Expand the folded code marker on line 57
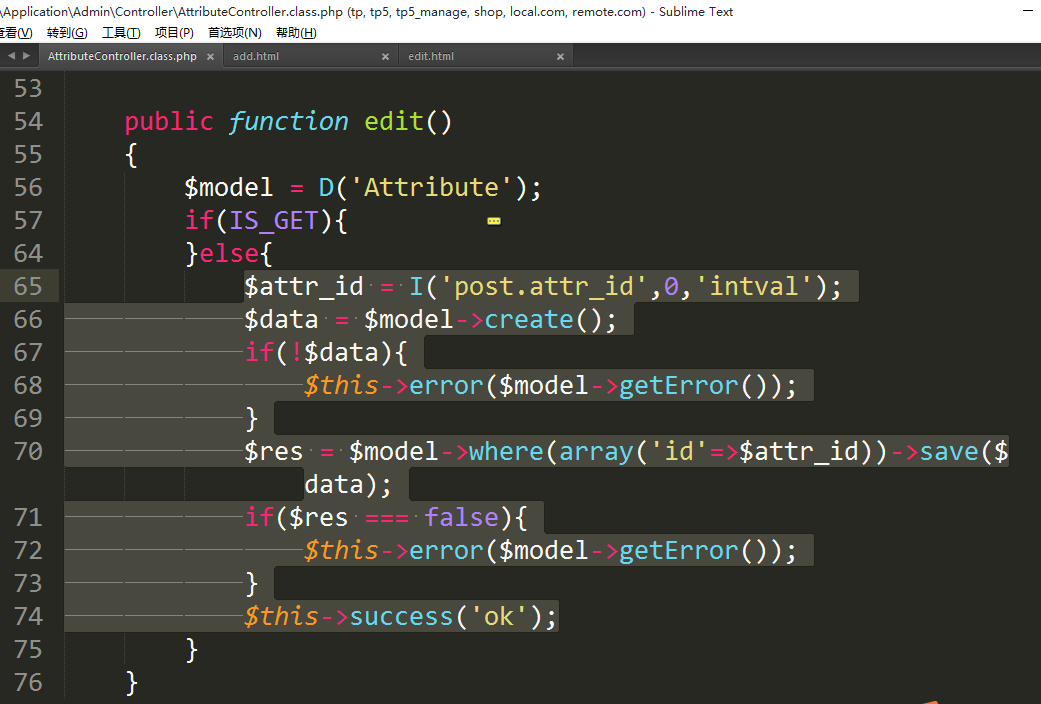Image resolution: width=1041 pixels, height=704 pixels. click(493, 221)
